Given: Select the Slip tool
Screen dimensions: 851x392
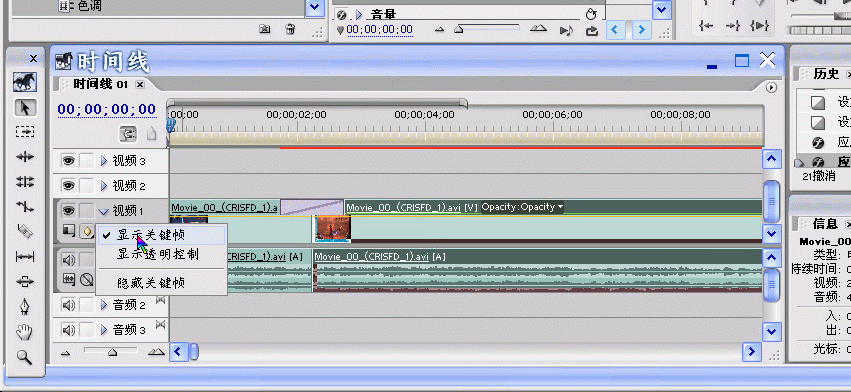Looking at the screenshot, I should click(x=25, y=257).
